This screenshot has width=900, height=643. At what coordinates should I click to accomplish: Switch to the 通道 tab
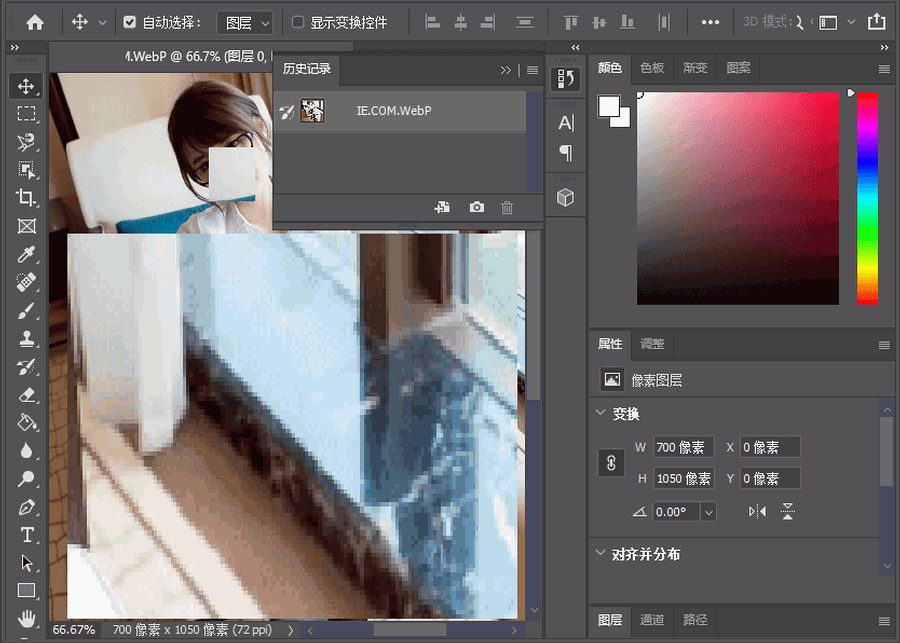(x=652, y=620)
